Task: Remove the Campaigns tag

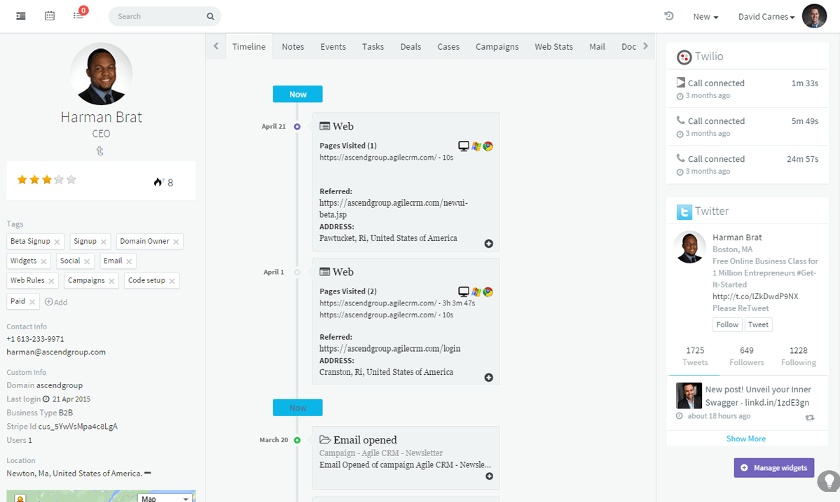Action: [111, 281]
